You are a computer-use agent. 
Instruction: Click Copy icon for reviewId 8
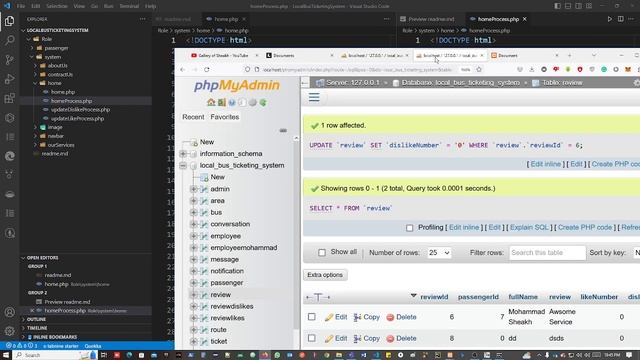(358, 338)
